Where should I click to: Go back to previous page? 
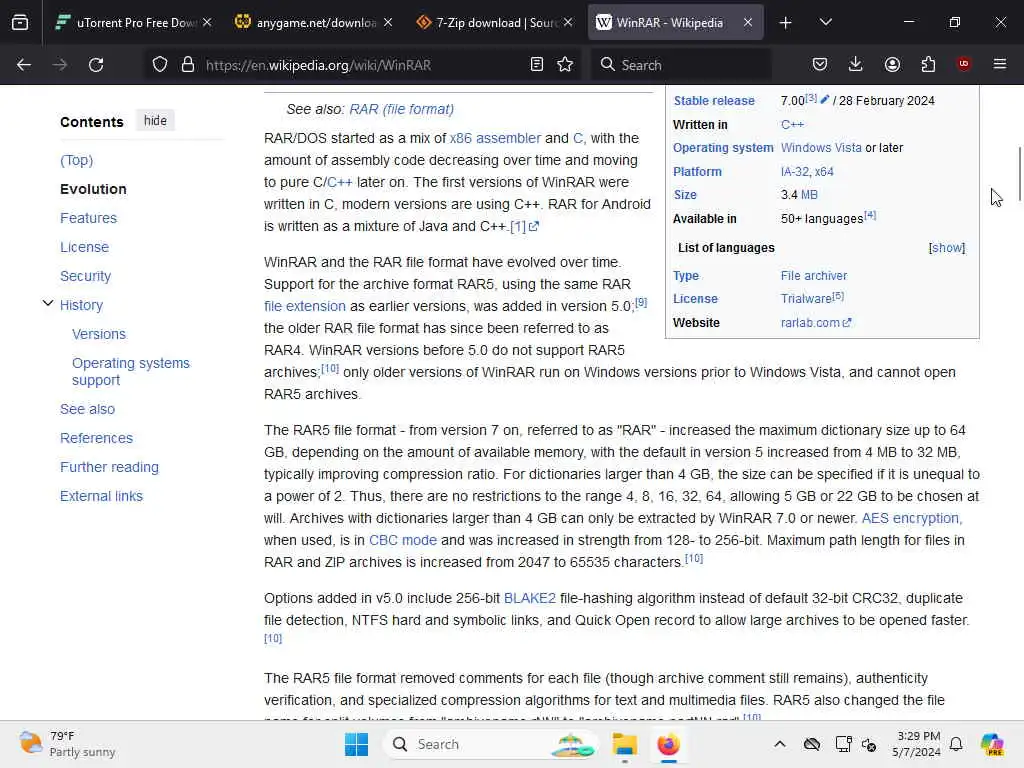click(x=24, y=65)
